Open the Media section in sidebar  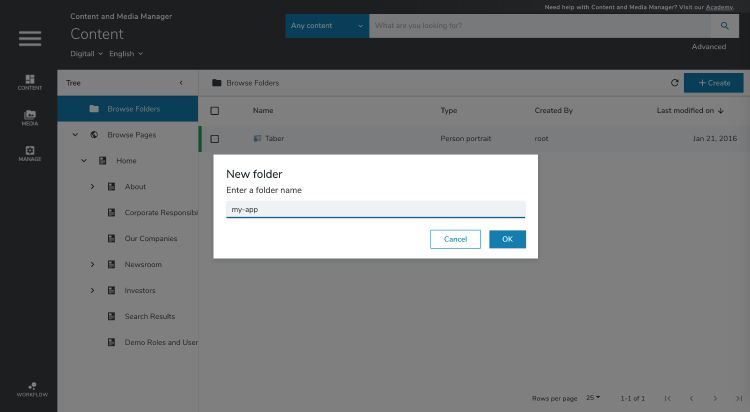click(x=30, y=118)
